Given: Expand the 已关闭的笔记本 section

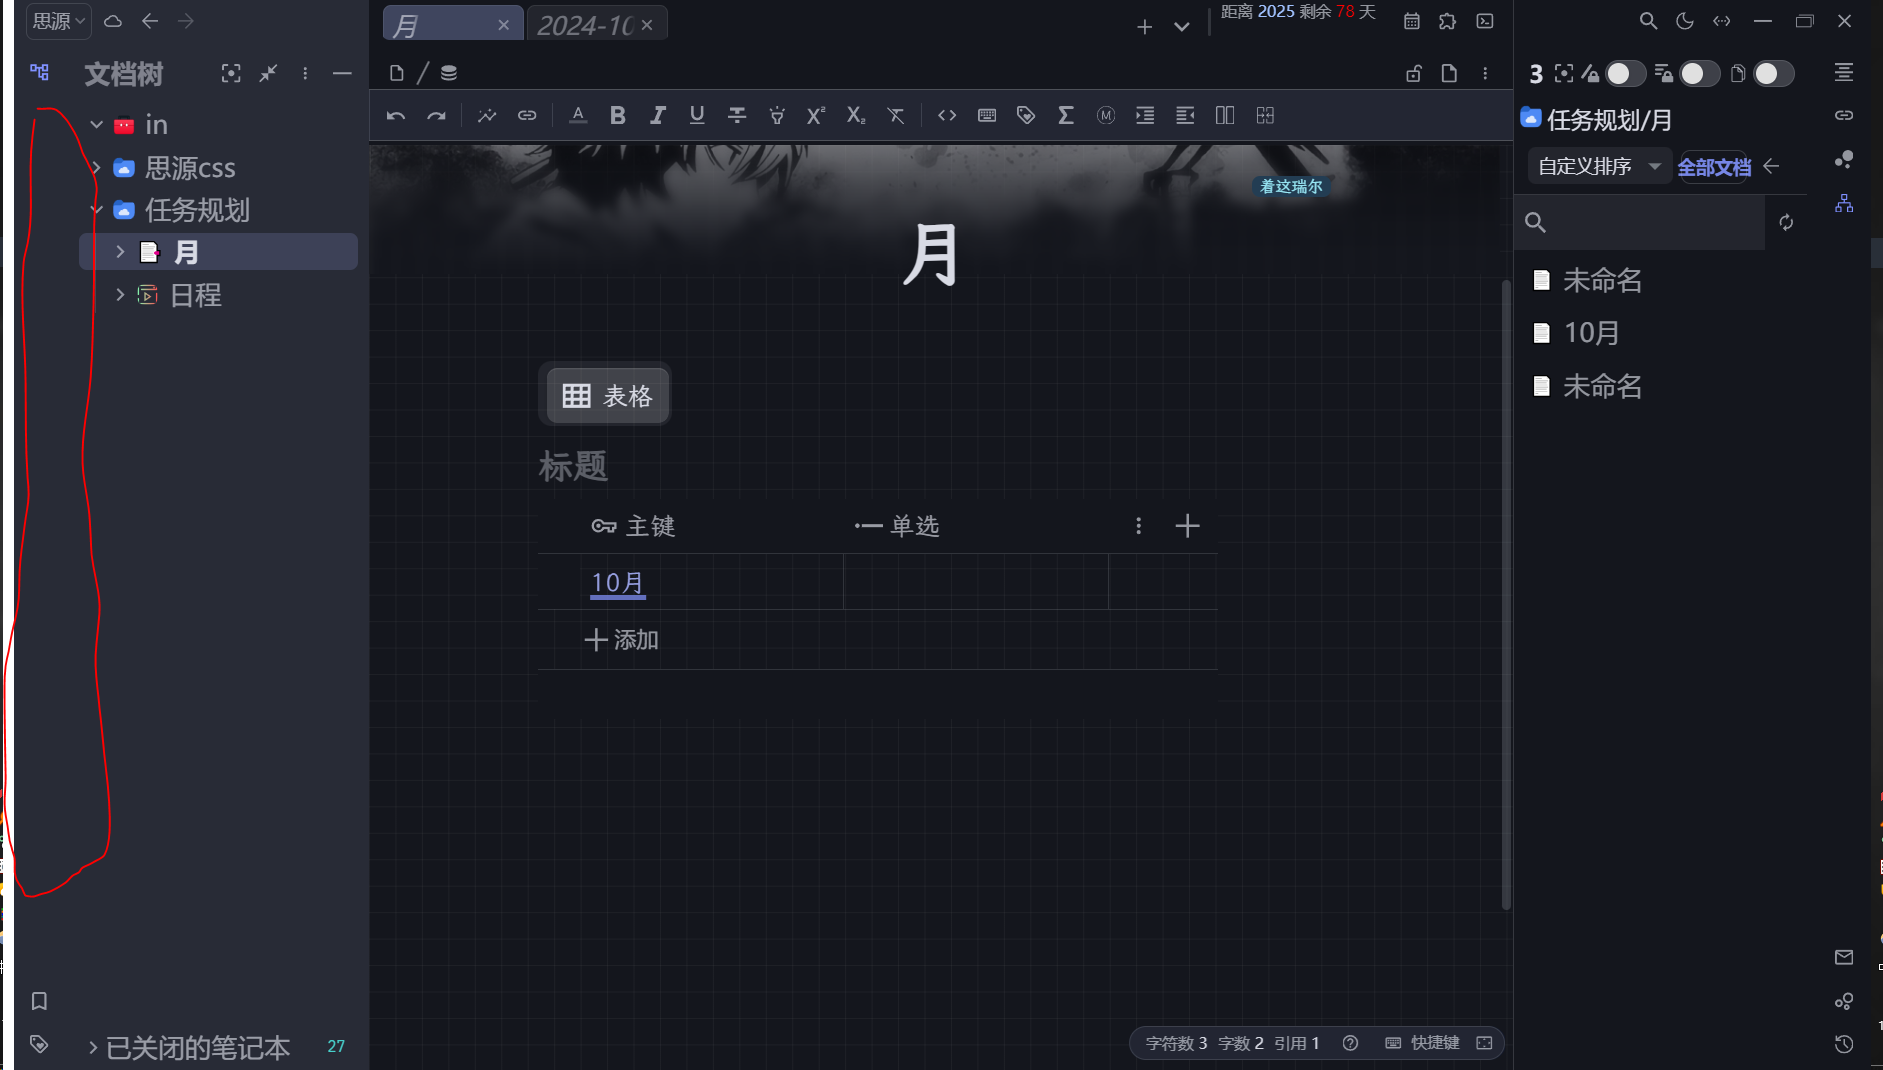Looking at the screenshot, I should point(93,1048).
